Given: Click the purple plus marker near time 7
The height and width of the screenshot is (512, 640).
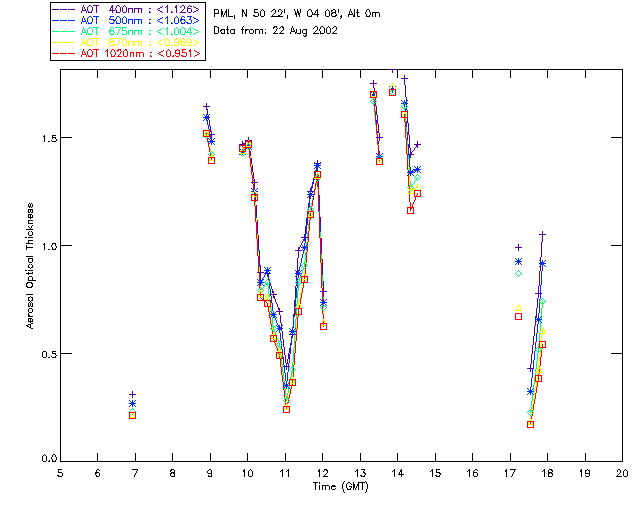Looking at the screenshot, I should point(132,394).
